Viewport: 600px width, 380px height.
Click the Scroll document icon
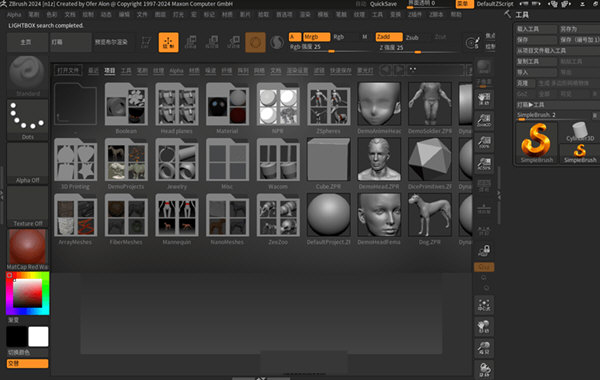(x=484, y=99)
